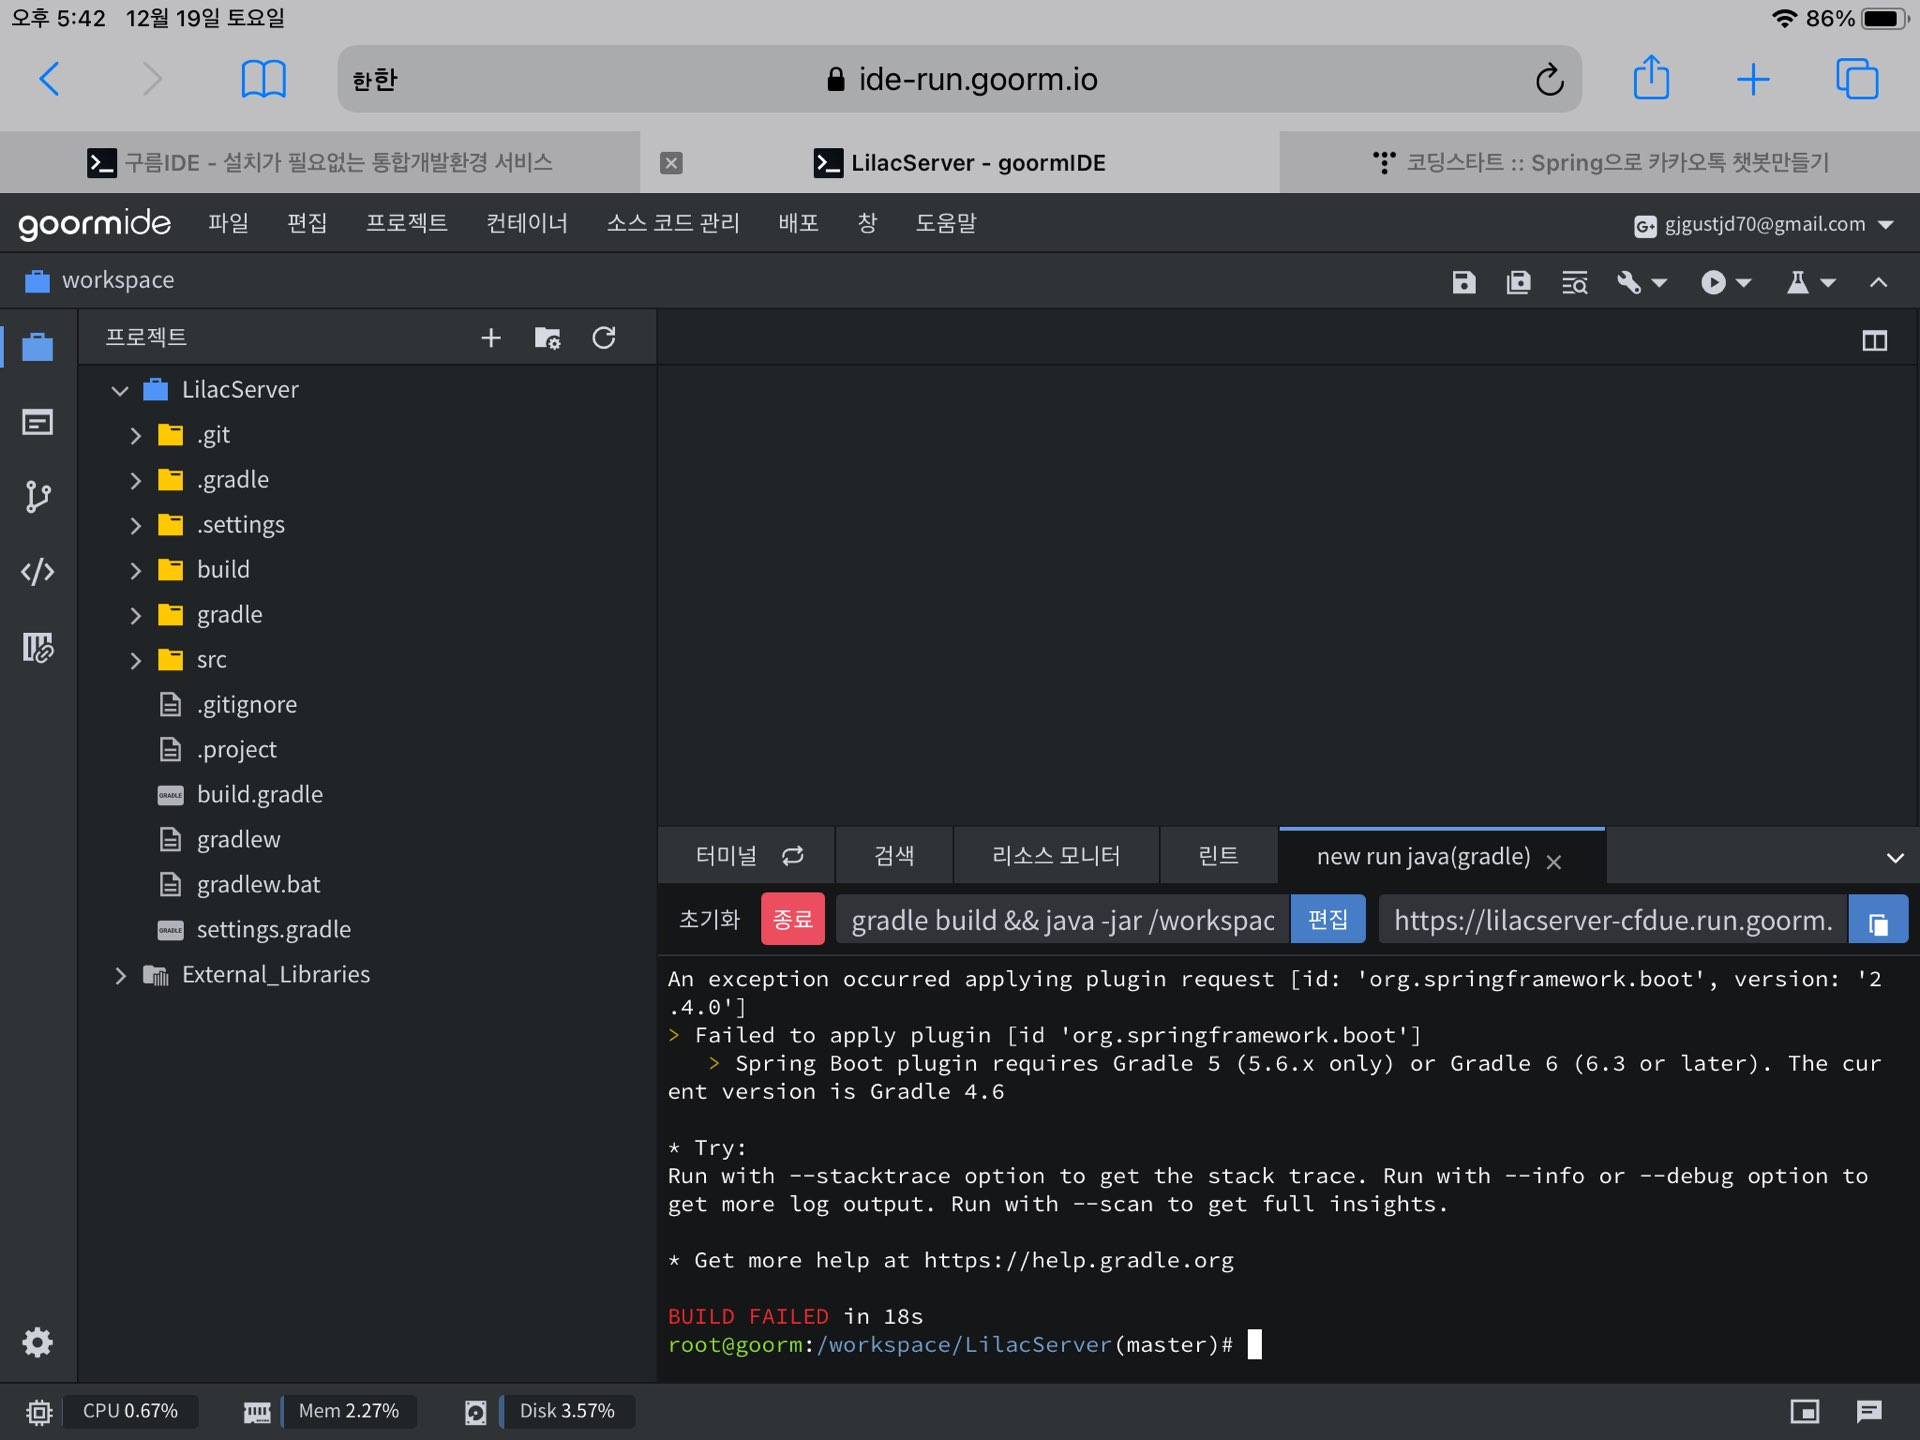Screen dimensions: 1920x1440
Task: Collapse the top toolbar with up chevron
Action: 1878,283
